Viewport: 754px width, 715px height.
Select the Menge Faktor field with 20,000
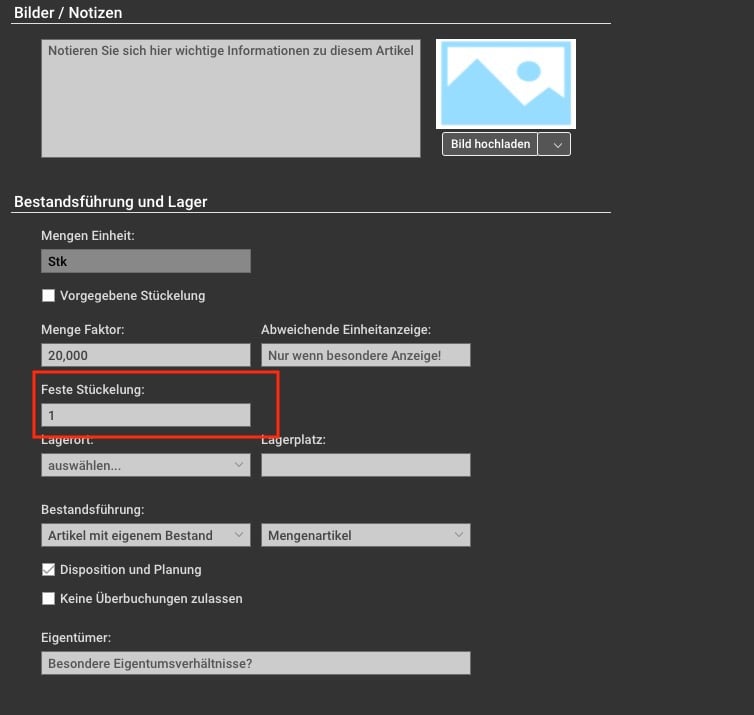tap(145, 355)
